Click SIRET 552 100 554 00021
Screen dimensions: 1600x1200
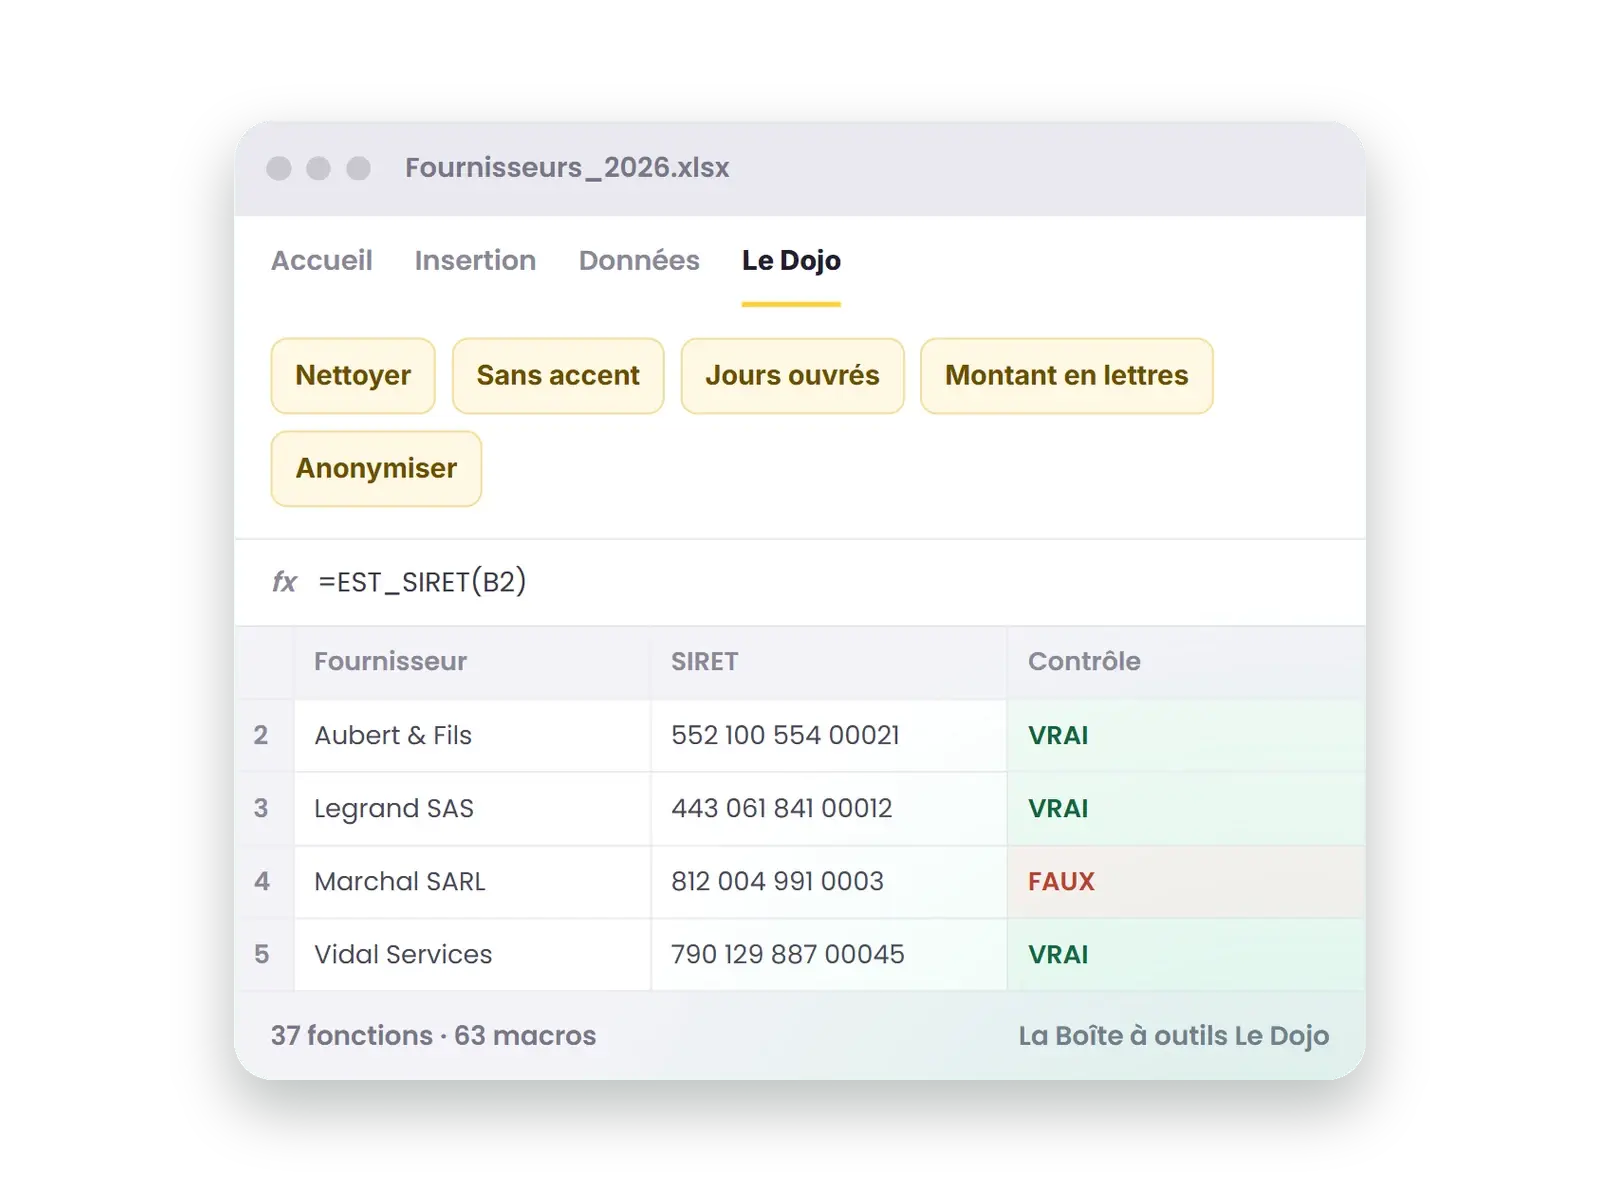829,735
